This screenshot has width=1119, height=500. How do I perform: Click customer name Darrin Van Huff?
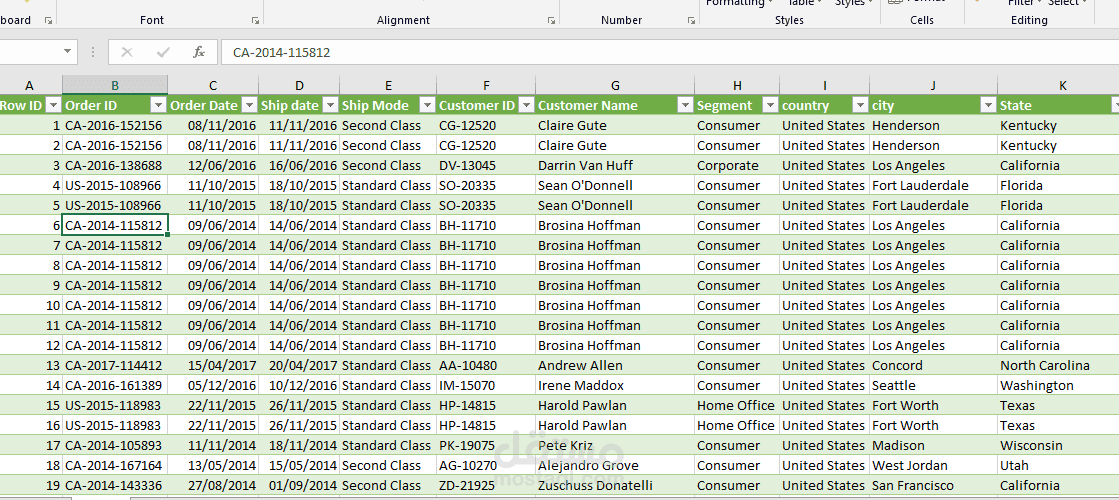(x=614, y=165)
